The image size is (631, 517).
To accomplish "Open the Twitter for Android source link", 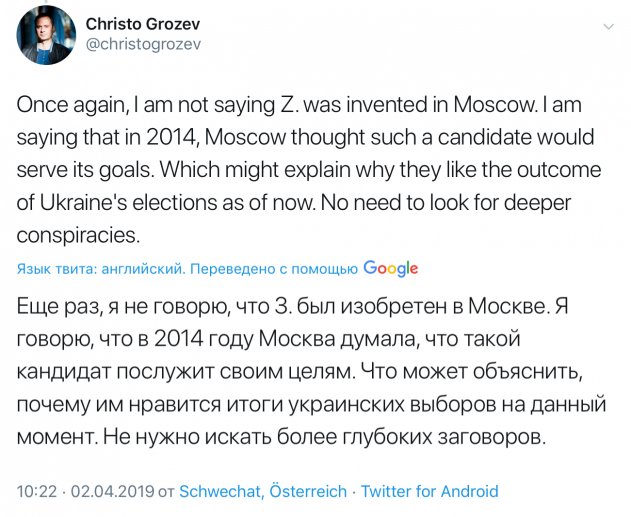I will [430, 492].
